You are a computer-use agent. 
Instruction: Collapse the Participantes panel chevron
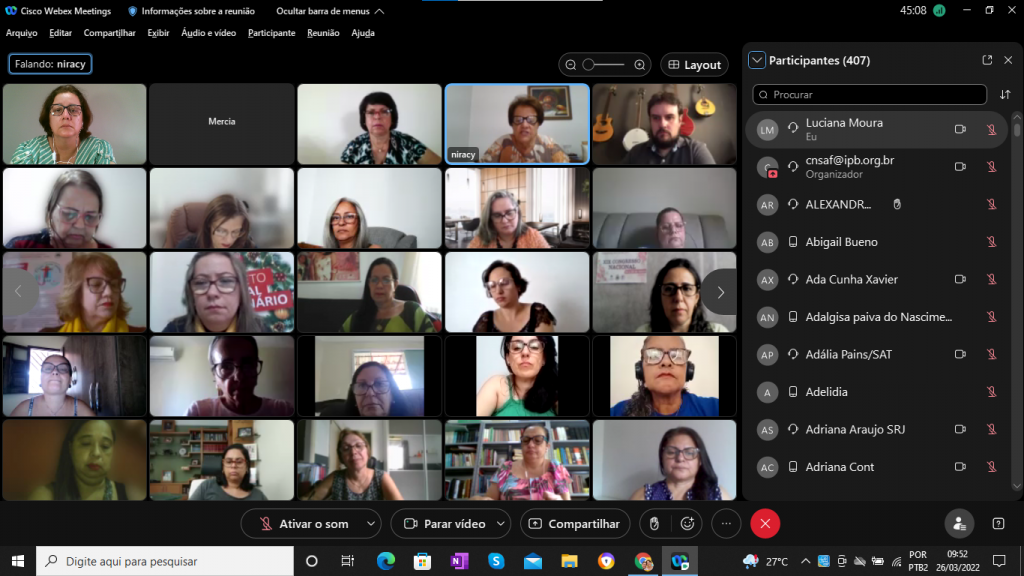point(757,60)
